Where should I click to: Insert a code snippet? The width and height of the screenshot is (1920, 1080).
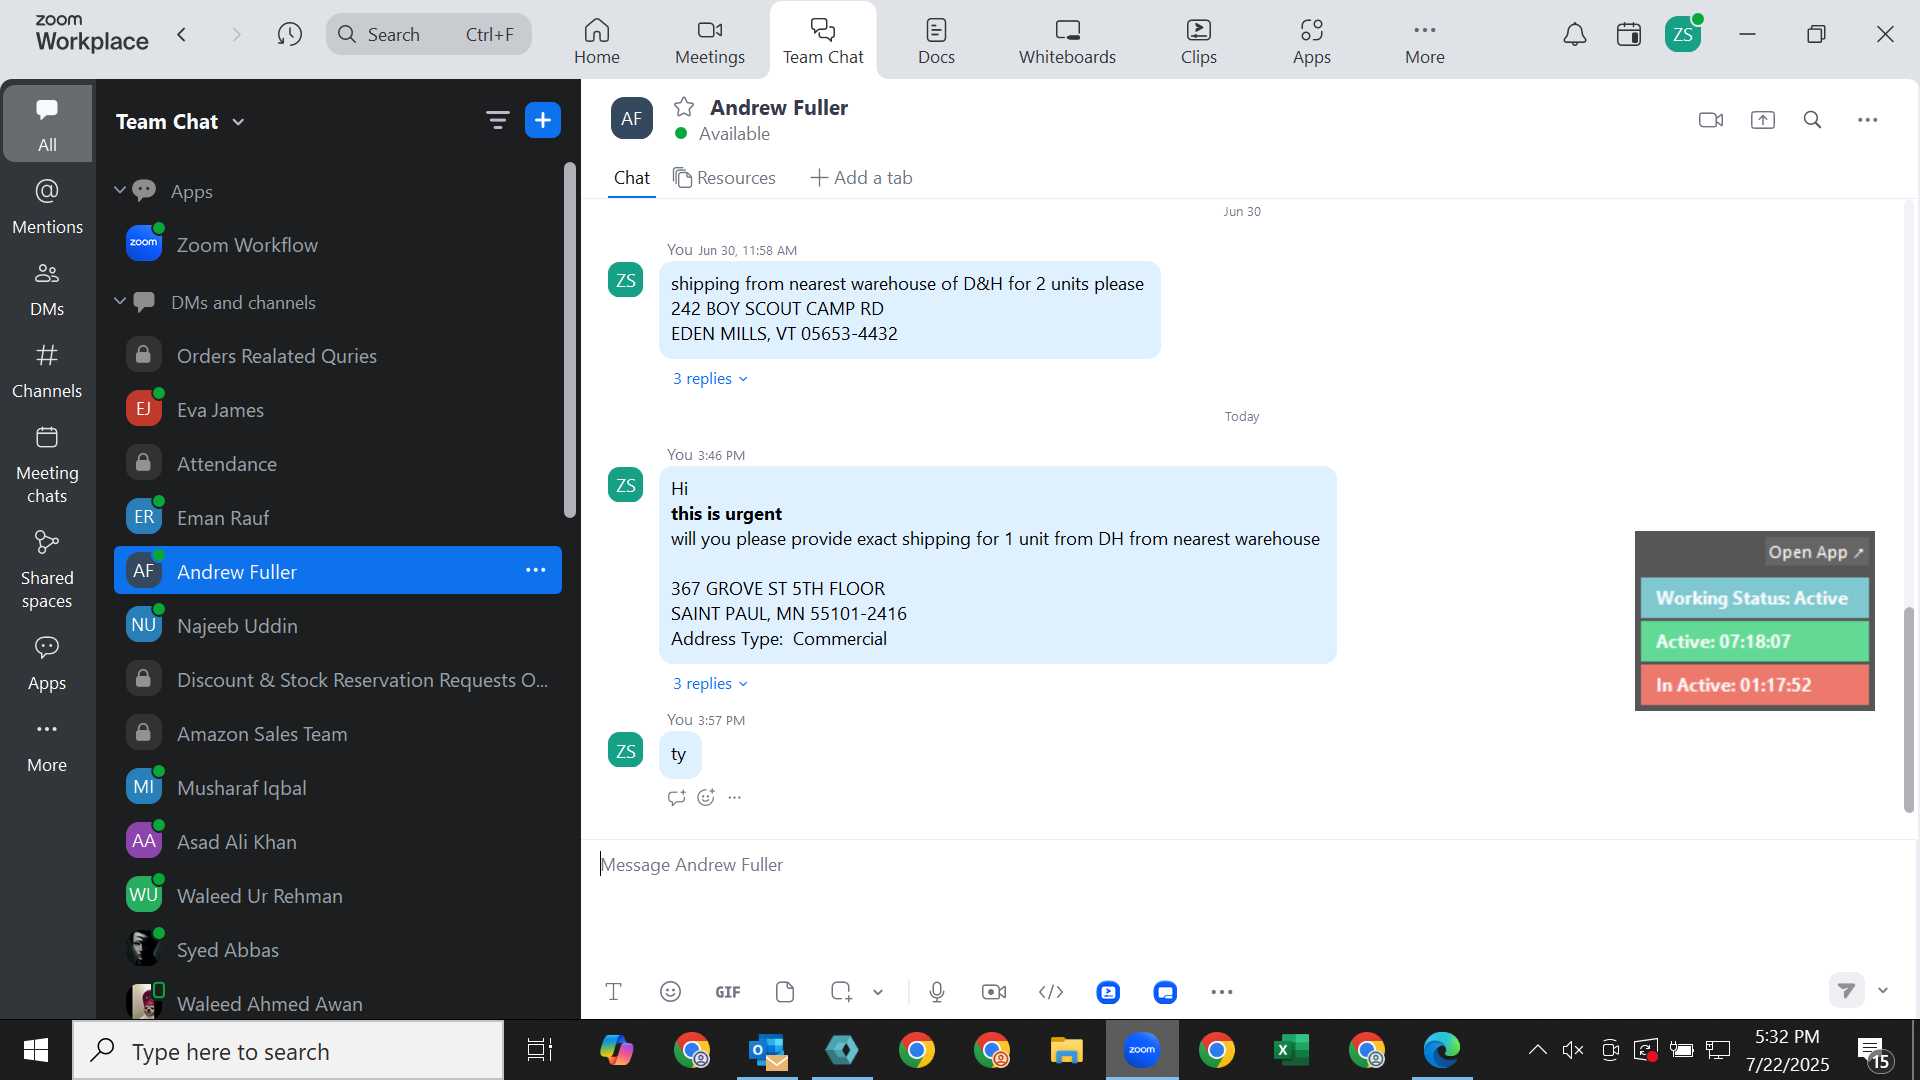pyautogui.click(x=1051, y=992)
